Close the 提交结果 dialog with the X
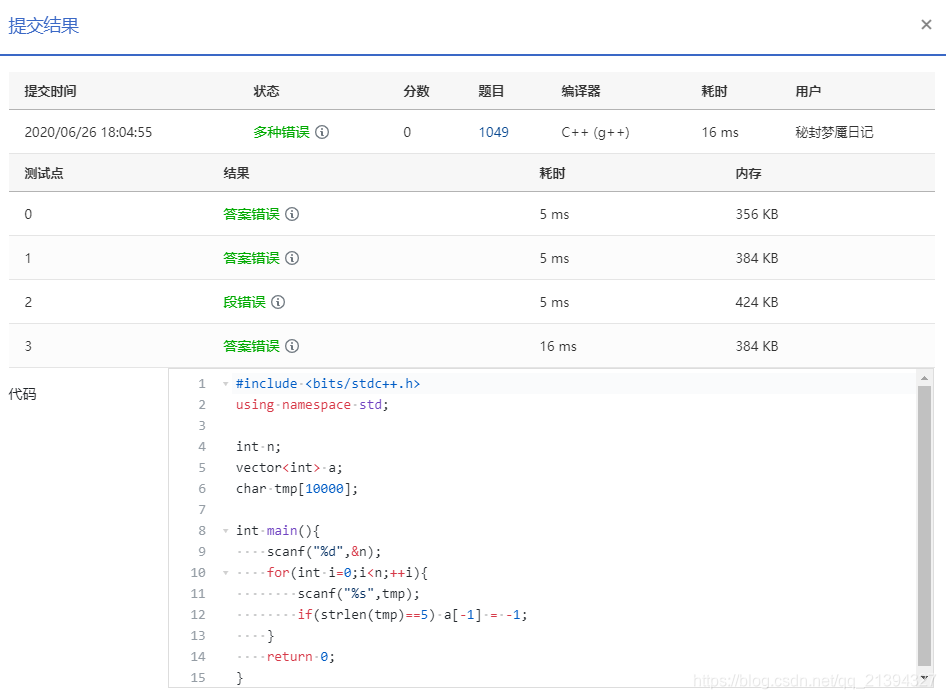The image size is (946, 699). pyautogui.click(x=926, y=25)
